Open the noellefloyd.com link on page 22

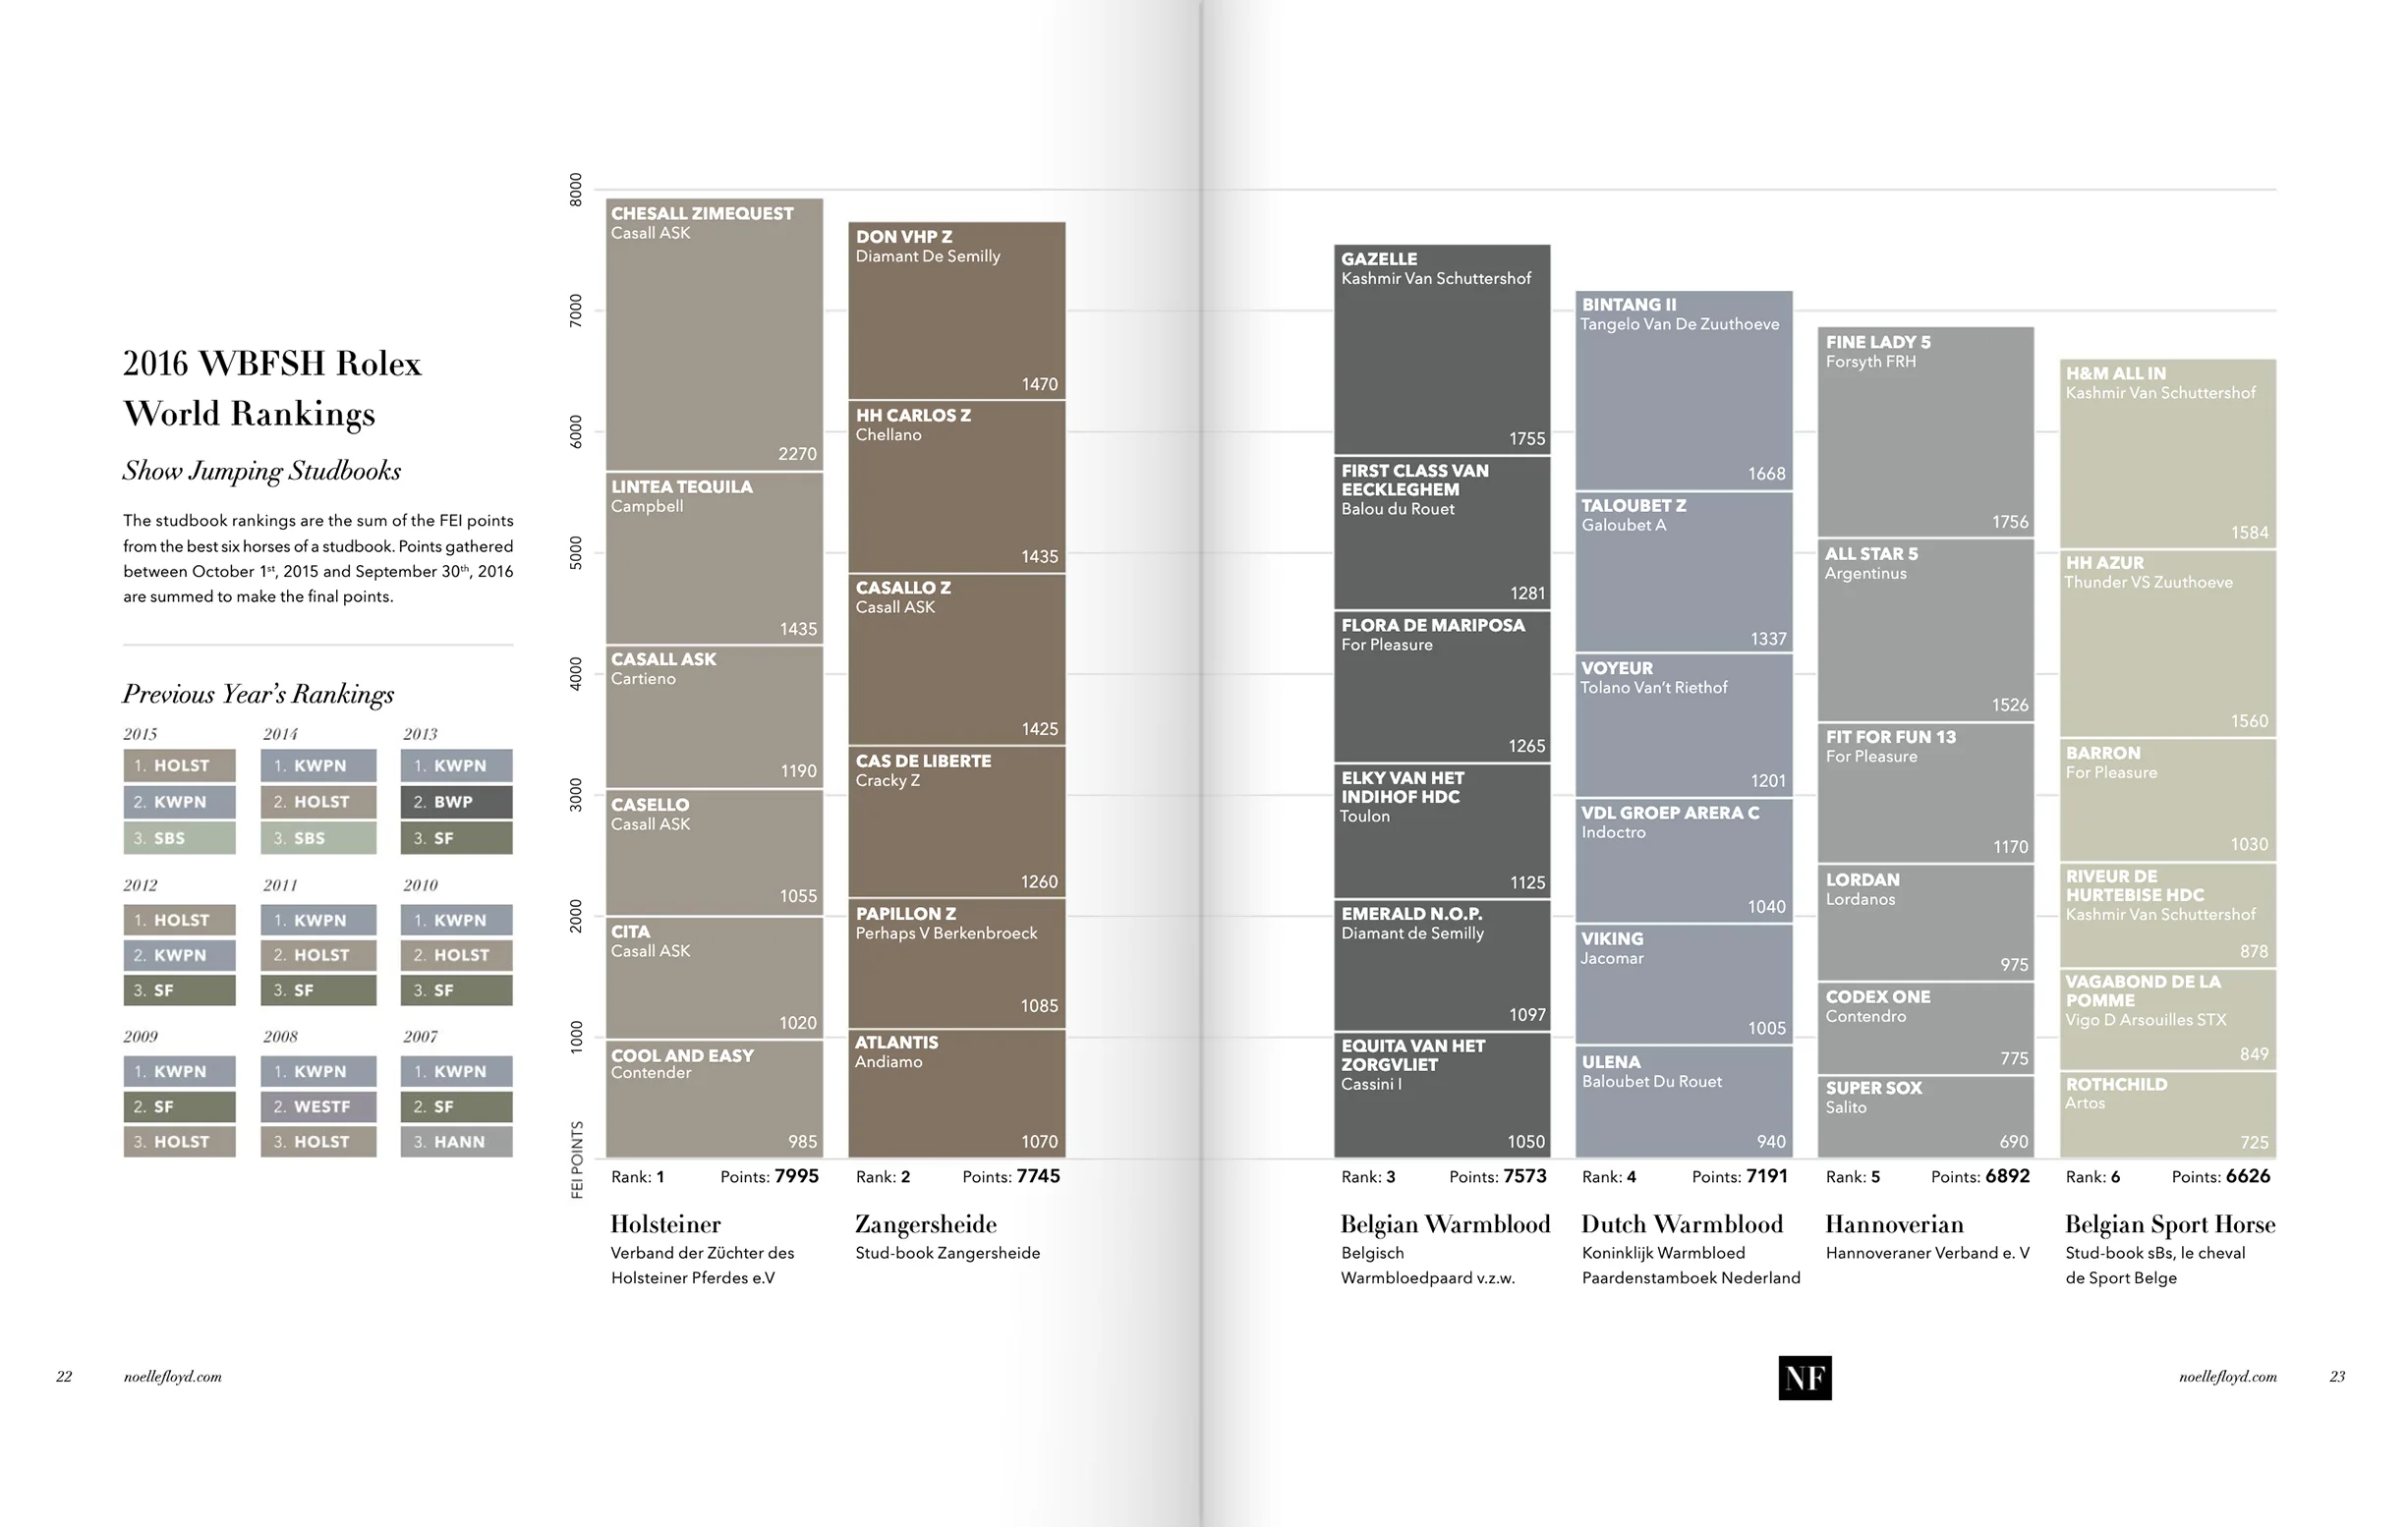[x=172, y=1377]
